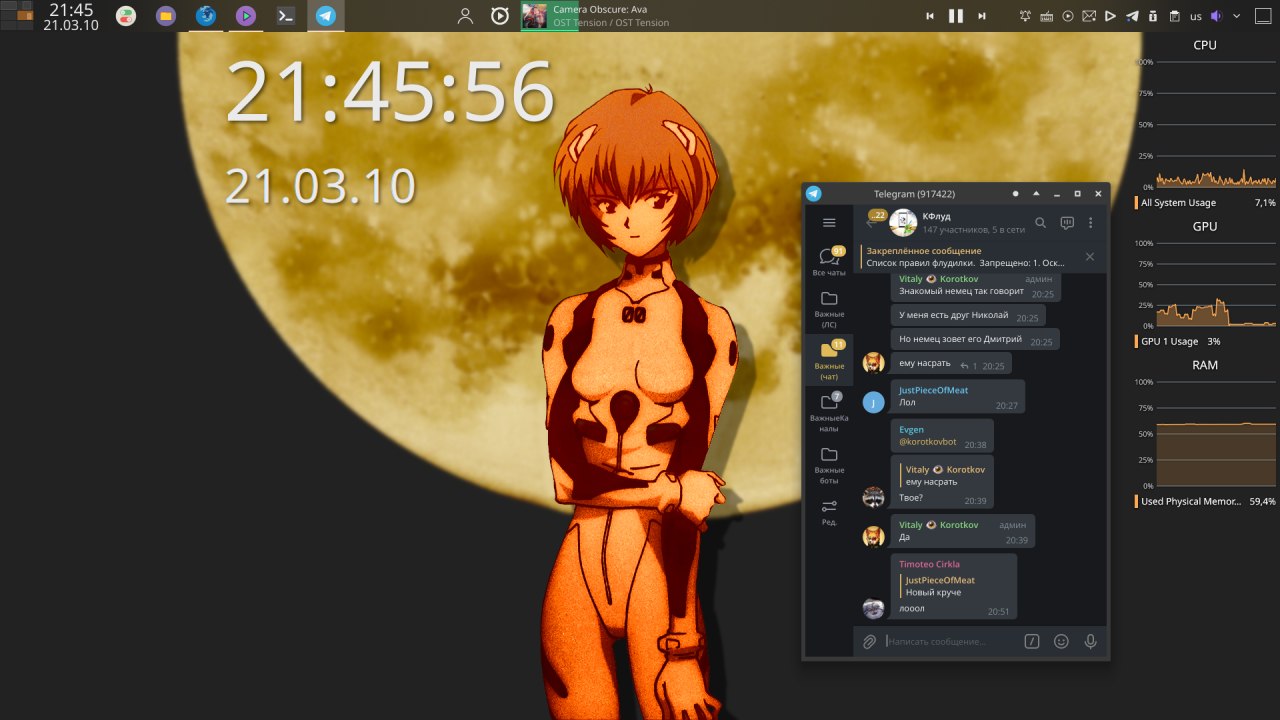The image size is (1280, 720).
Task: Click the blue J avatar of JustPieceOfMeat
Action: 873,402
